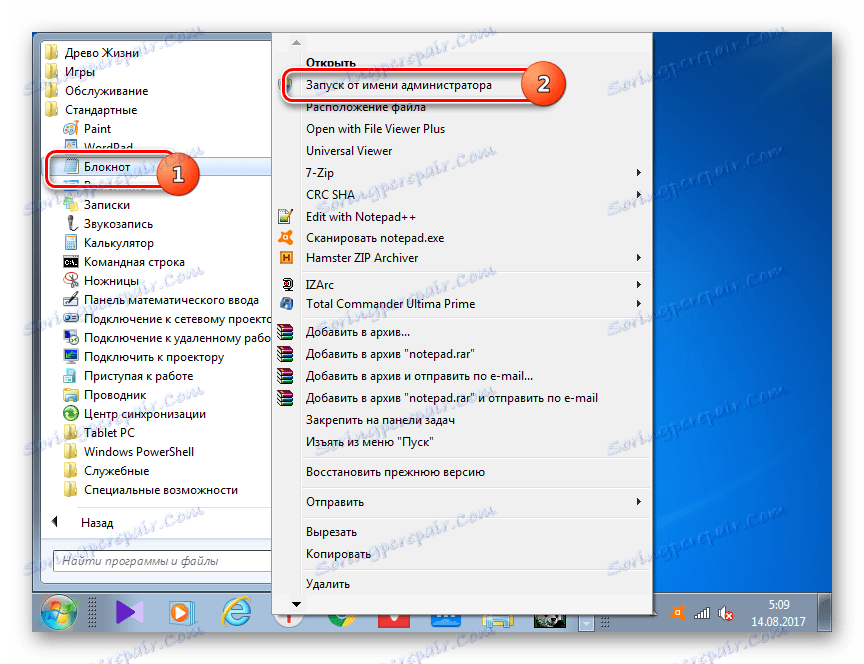864x664 pixels.
Task: Click the Приступая к работе icon
Action: (x=71, y=376)
